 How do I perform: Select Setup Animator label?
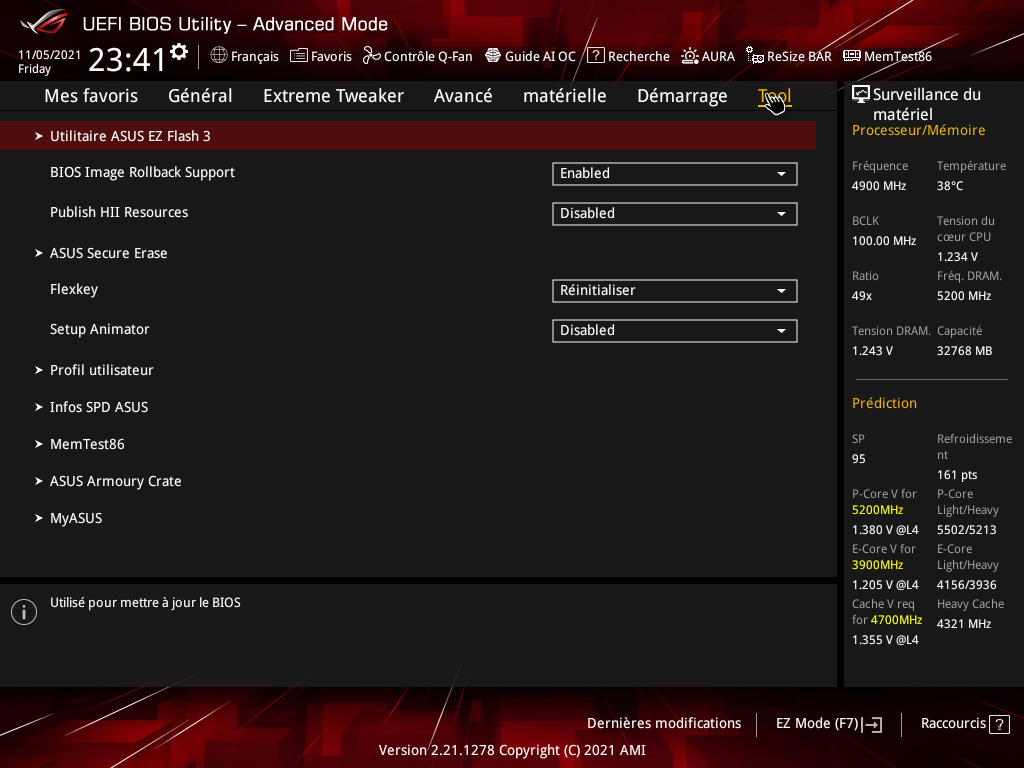click(x=100, y=329)
